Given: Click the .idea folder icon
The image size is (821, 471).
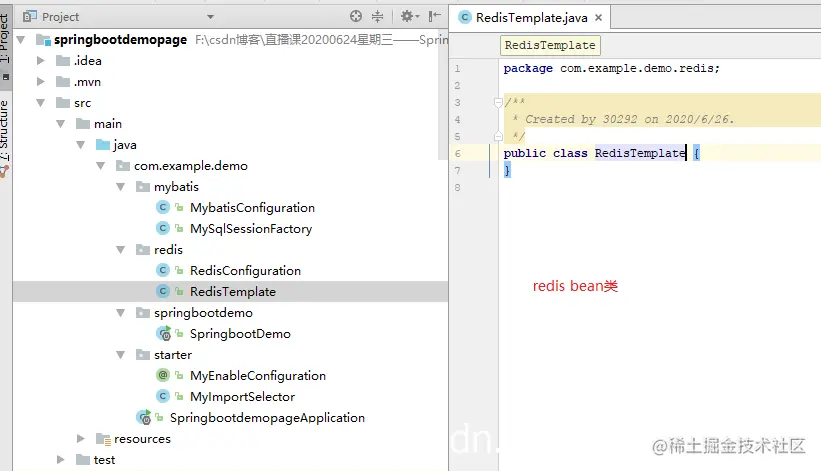Looking at the screenshot, I should (63, 61).
